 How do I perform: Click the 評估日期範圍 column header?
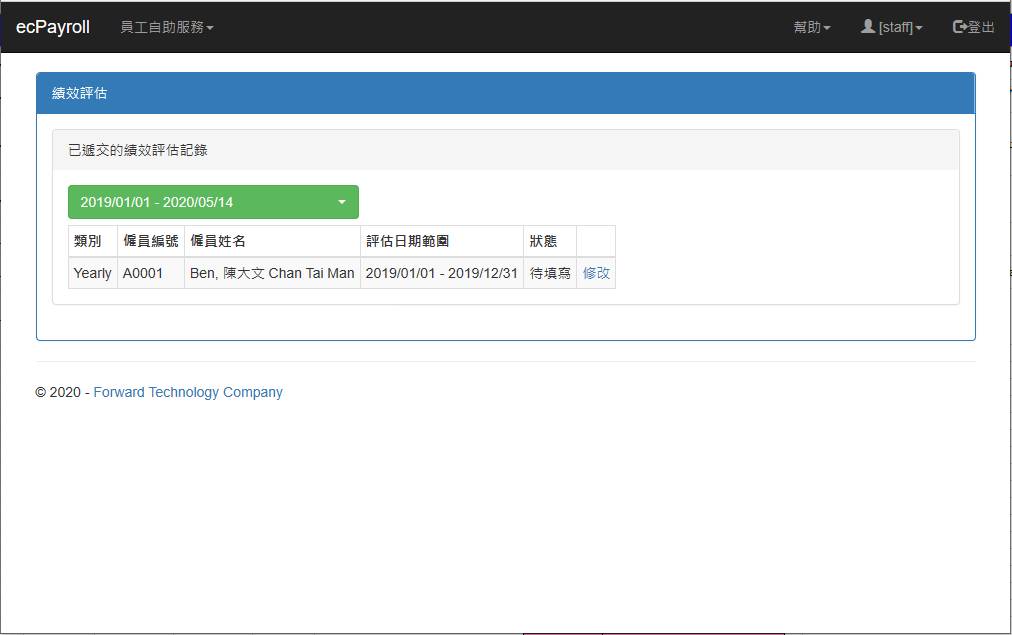point(441,241)
